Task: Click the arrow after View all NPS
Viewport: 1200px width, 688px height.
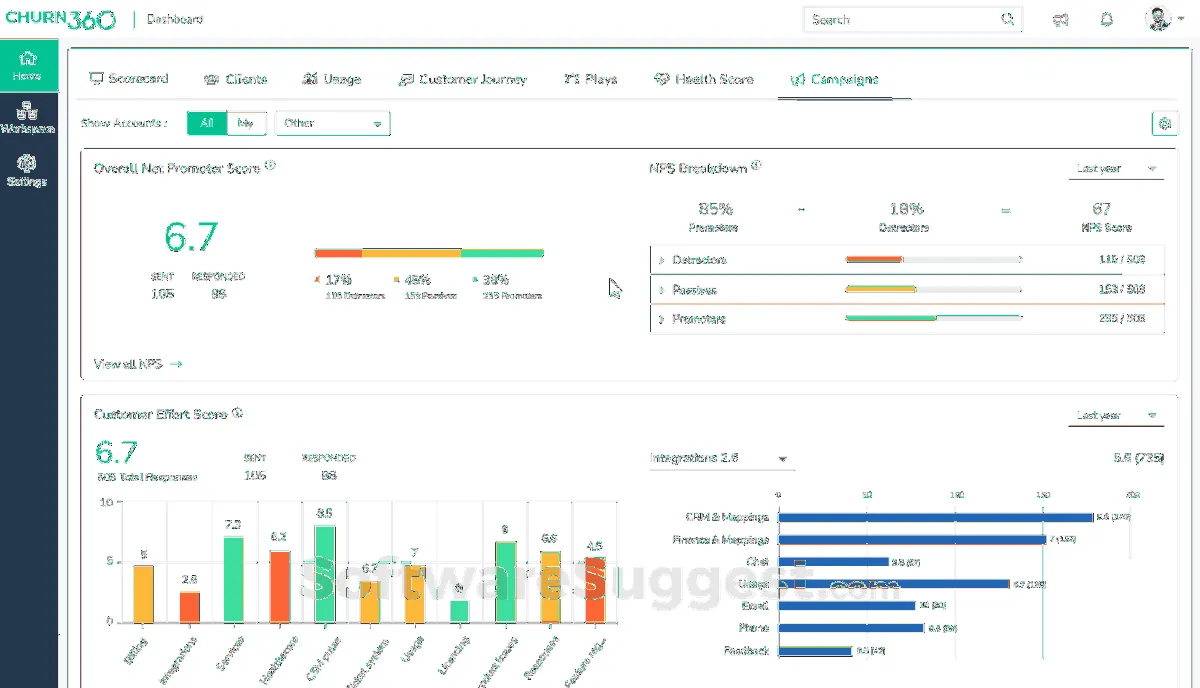Action: pyautogui.click(x=176, y=364)
